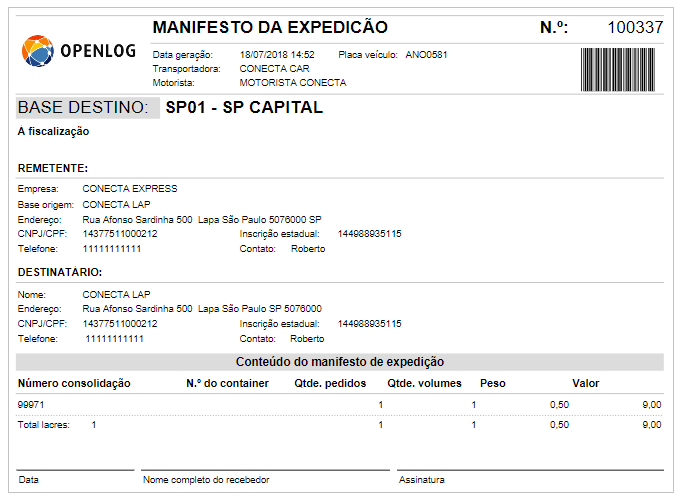
Task: Click the DESTINATÁRIO section header
Action: [x=59, y=272]
